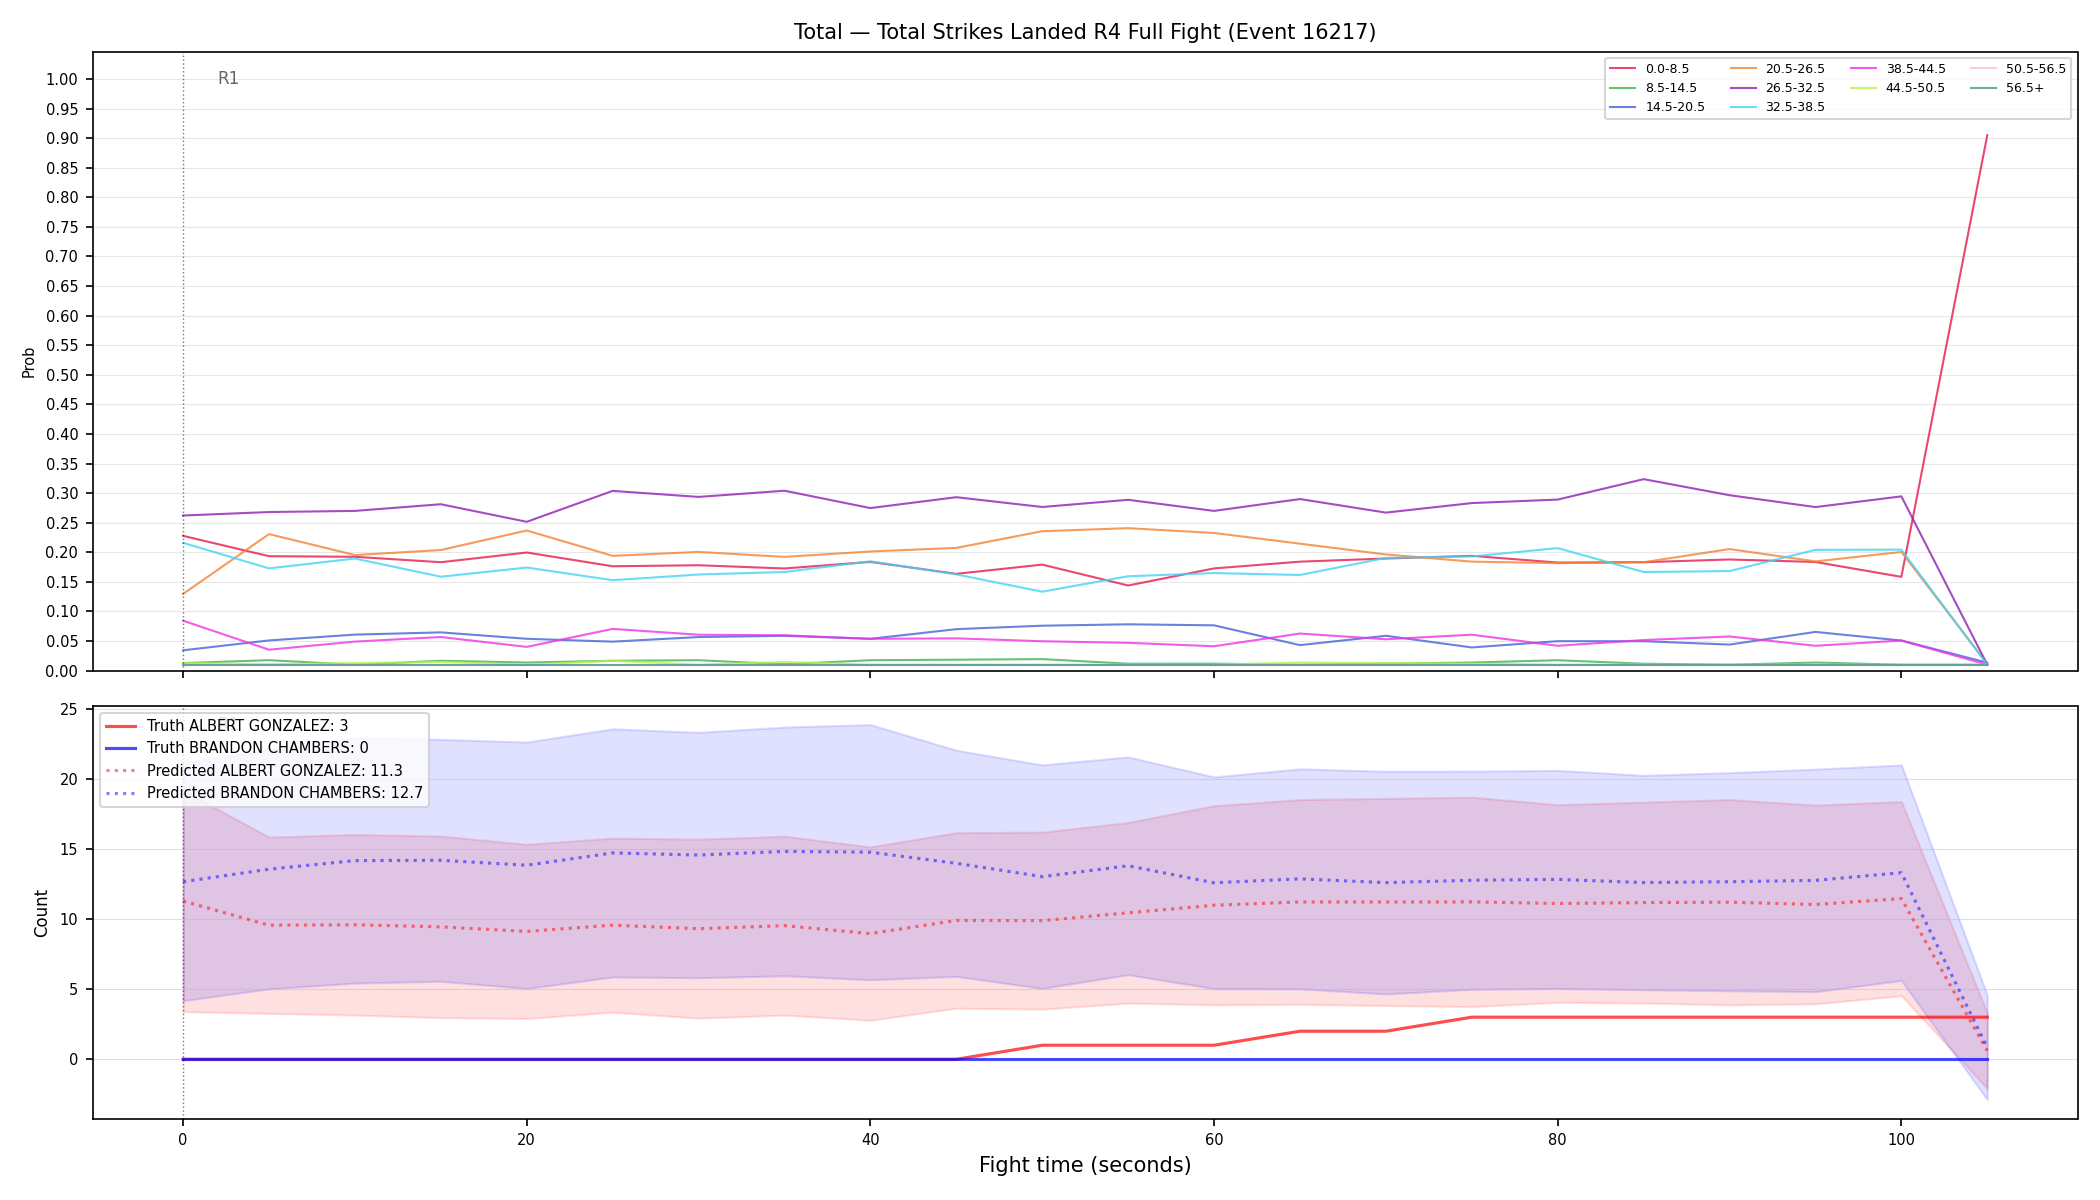Click the cyan 32.5-38.5 color line in legend
Screen dimensions: 2100x1200
point(1743,107)
